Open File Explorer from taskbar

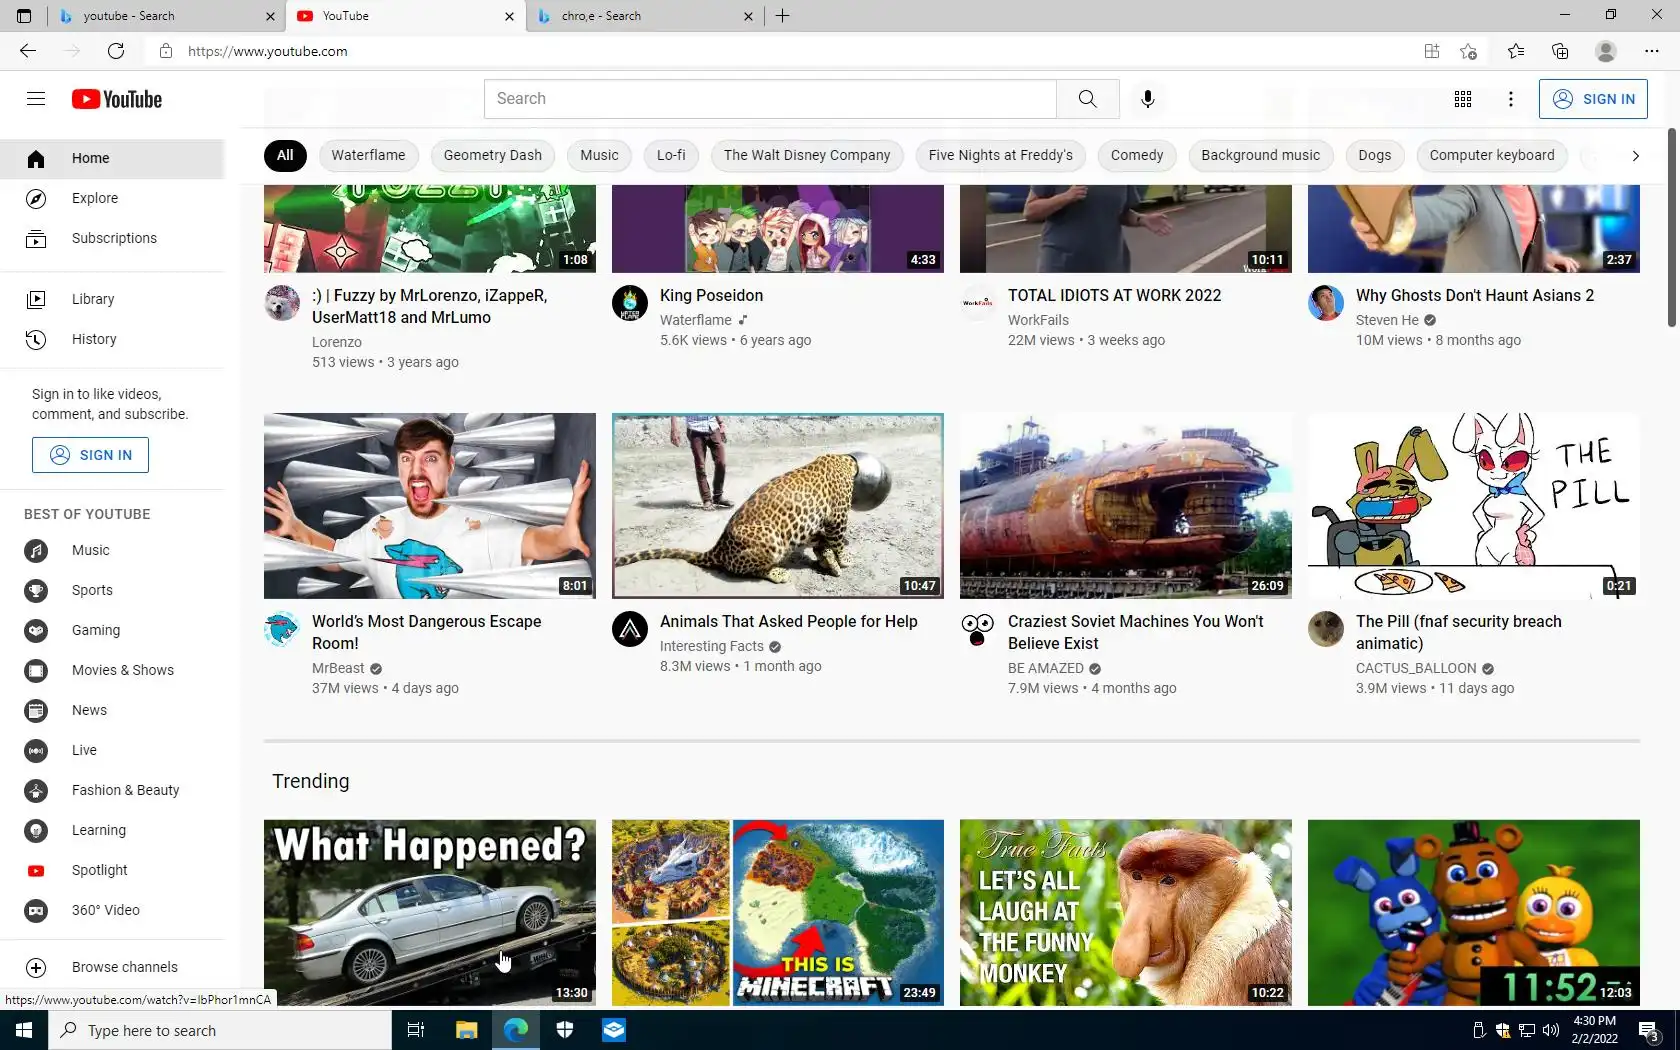click(466, 1030)
